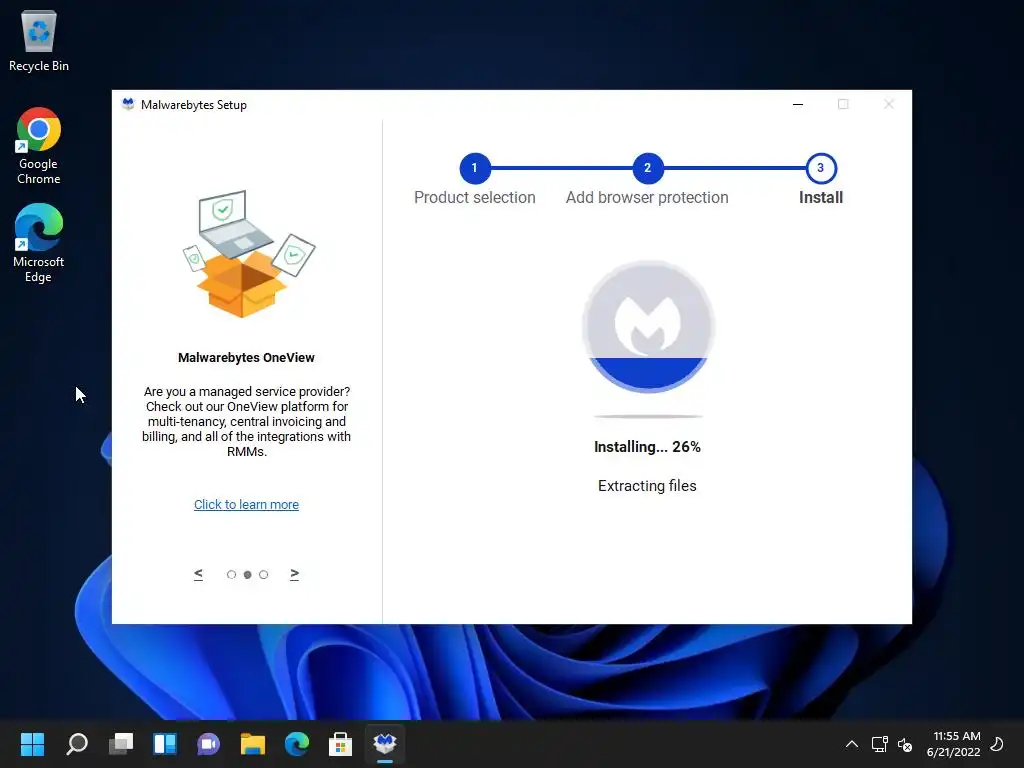Click step 3 Install circle
This screenshot has height=768, width=1024.
[x=820, y=168]
